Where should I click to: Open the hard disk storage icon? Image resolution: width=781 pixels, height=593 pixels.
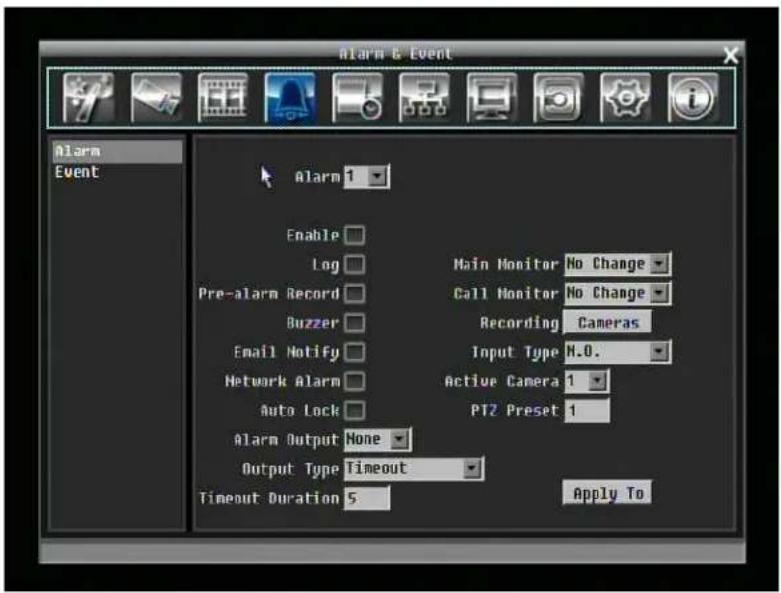558,98
